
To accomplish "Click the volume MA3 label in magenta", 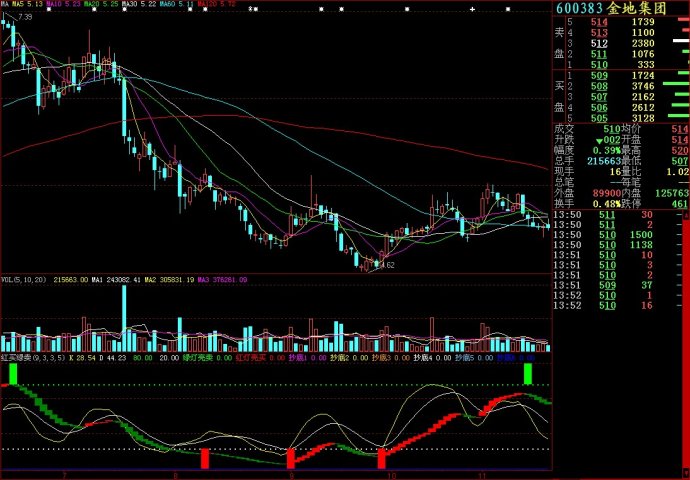I will [223, 280].
